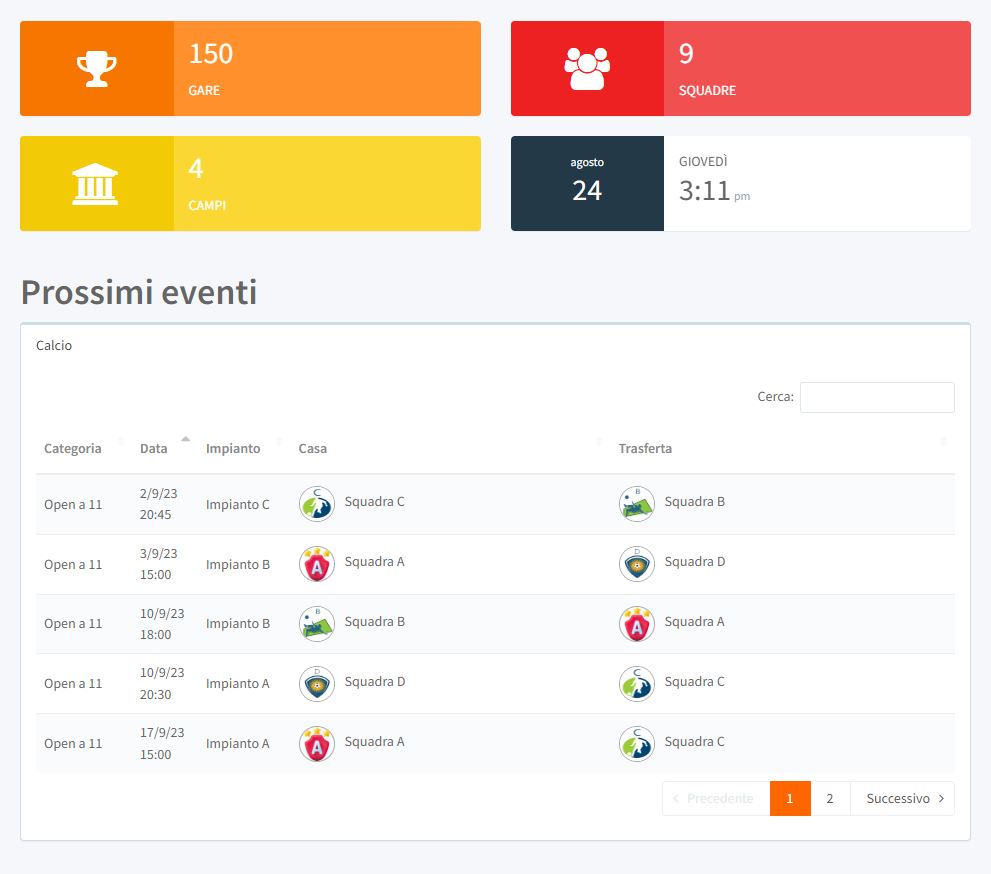The image size is (991, 874).
Task: Sort table by Data column header
Action: pos(154,448)
